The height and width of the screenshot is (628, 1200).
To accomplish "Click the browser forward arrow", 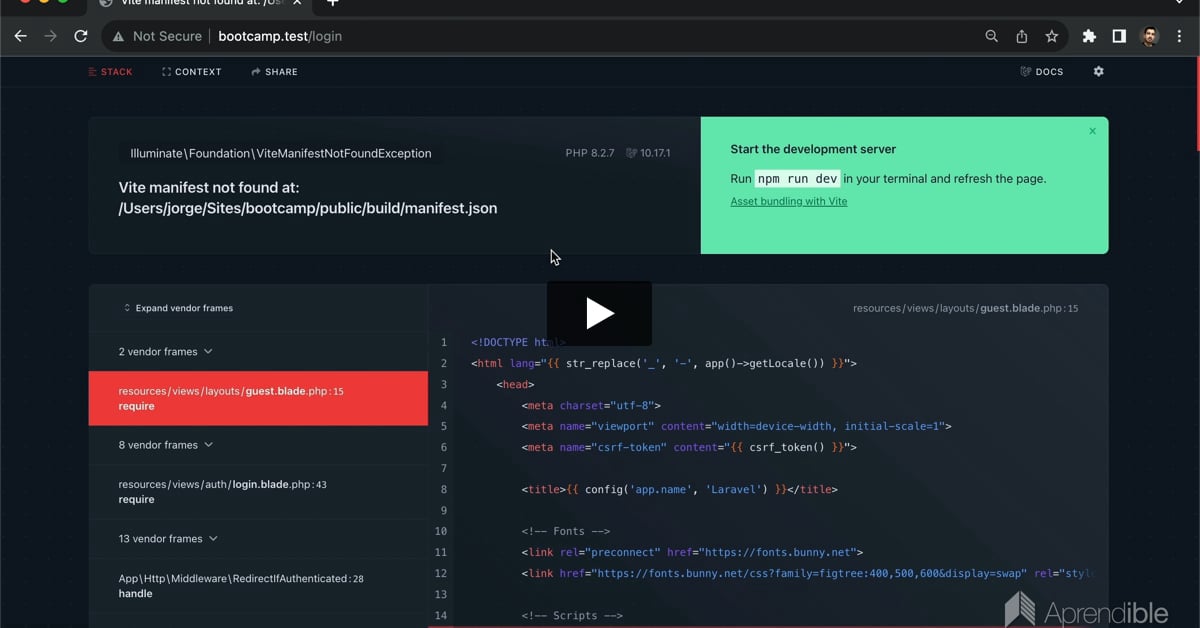I will coord(50,36).
